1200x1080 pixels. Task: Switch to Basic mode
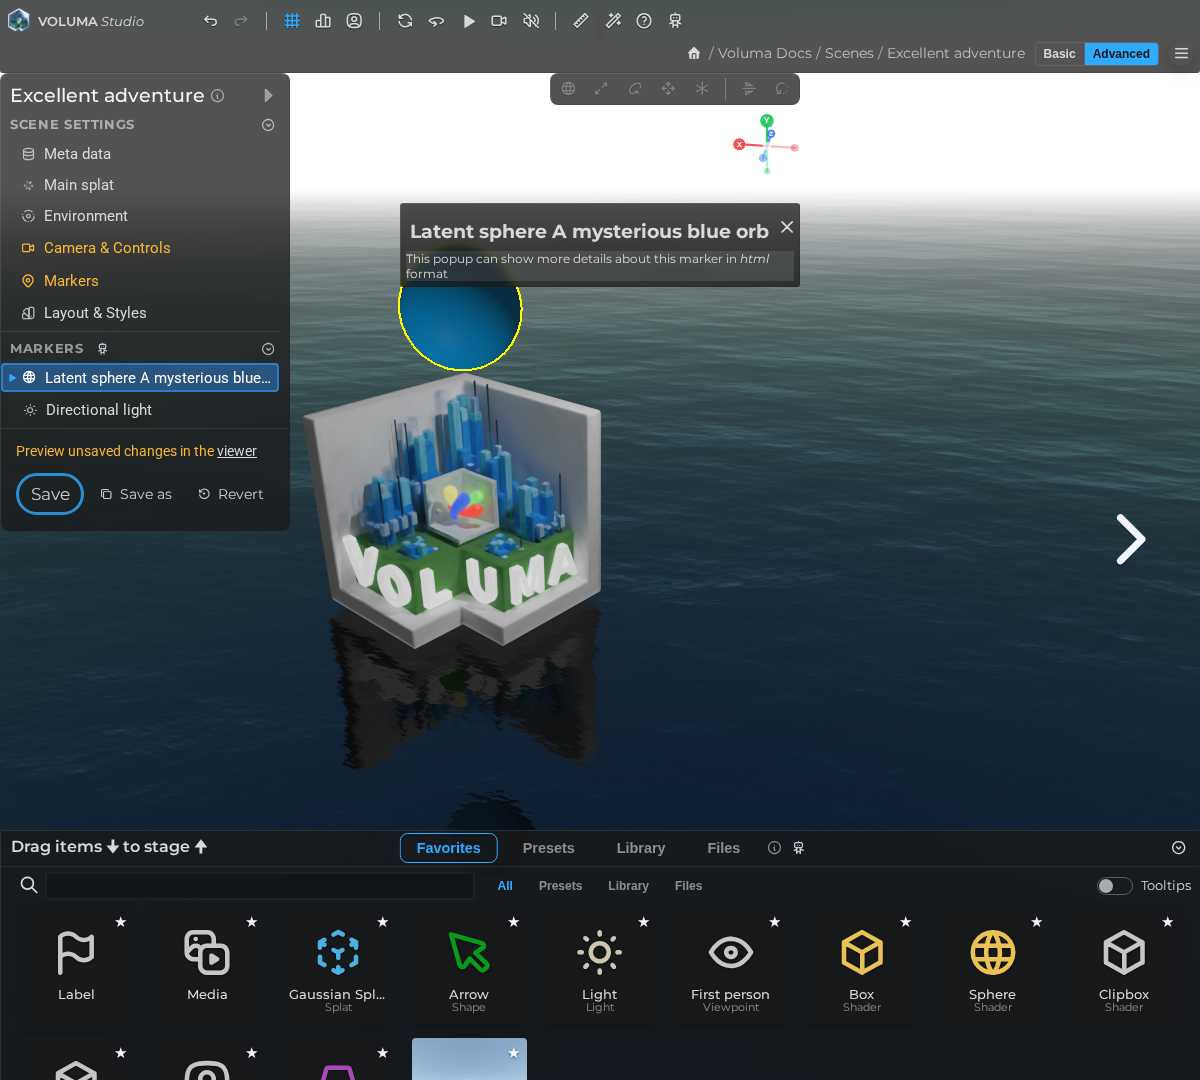[1059, 54]
